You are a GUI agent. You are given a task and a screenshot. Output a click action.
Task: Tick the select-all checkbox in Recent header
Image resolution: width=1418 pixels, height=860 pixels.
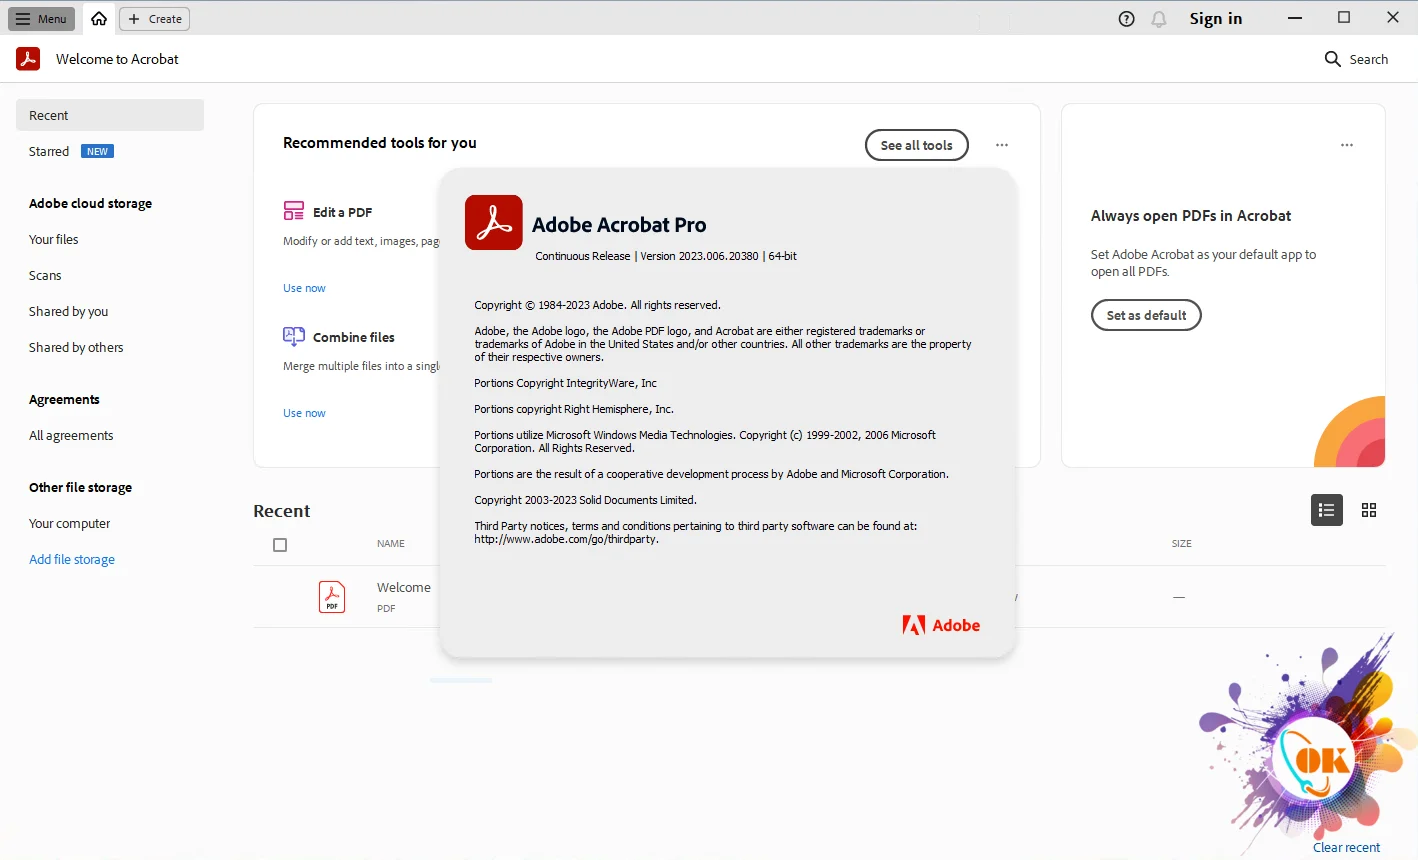click(x=280, y=545)
